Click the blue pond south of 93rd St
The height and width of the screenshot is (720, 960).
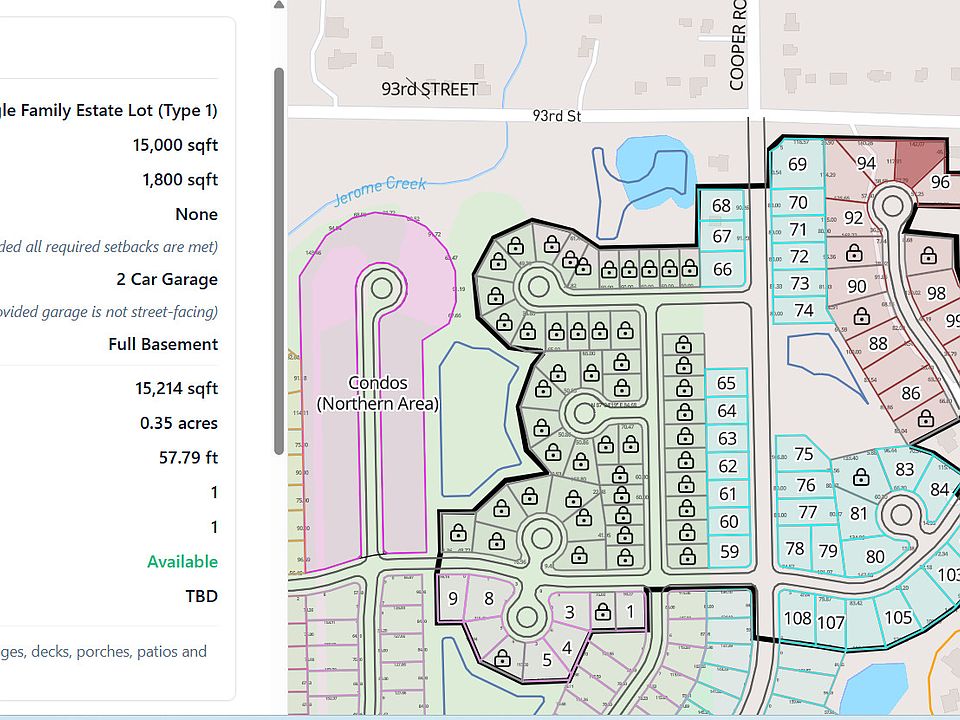pos(654,162)
